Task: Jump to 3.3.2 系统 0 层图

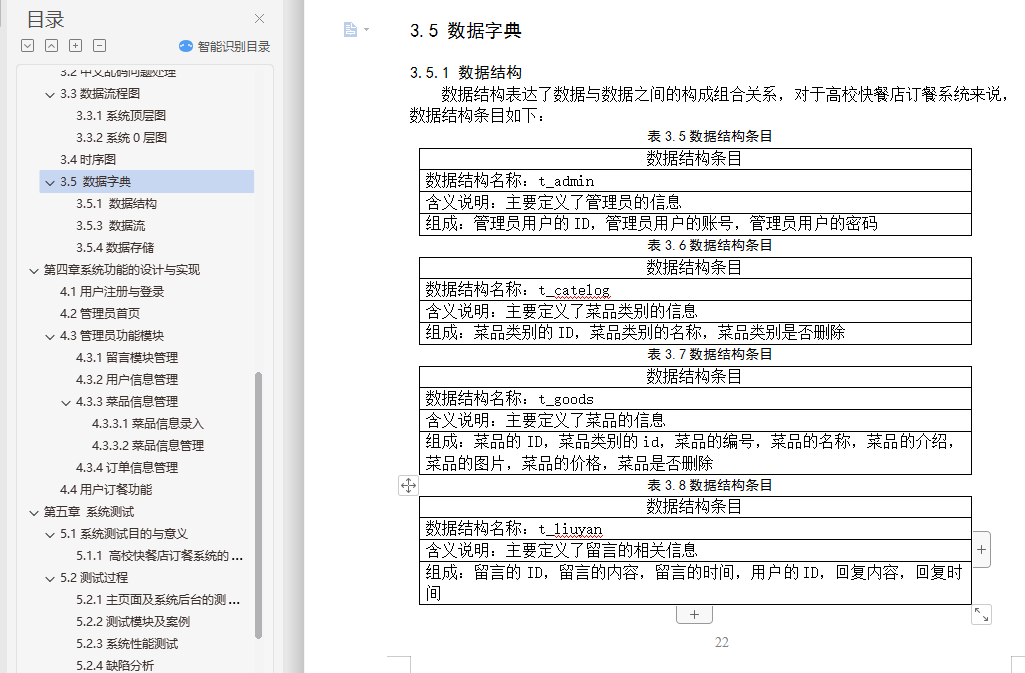Action: 122,138
